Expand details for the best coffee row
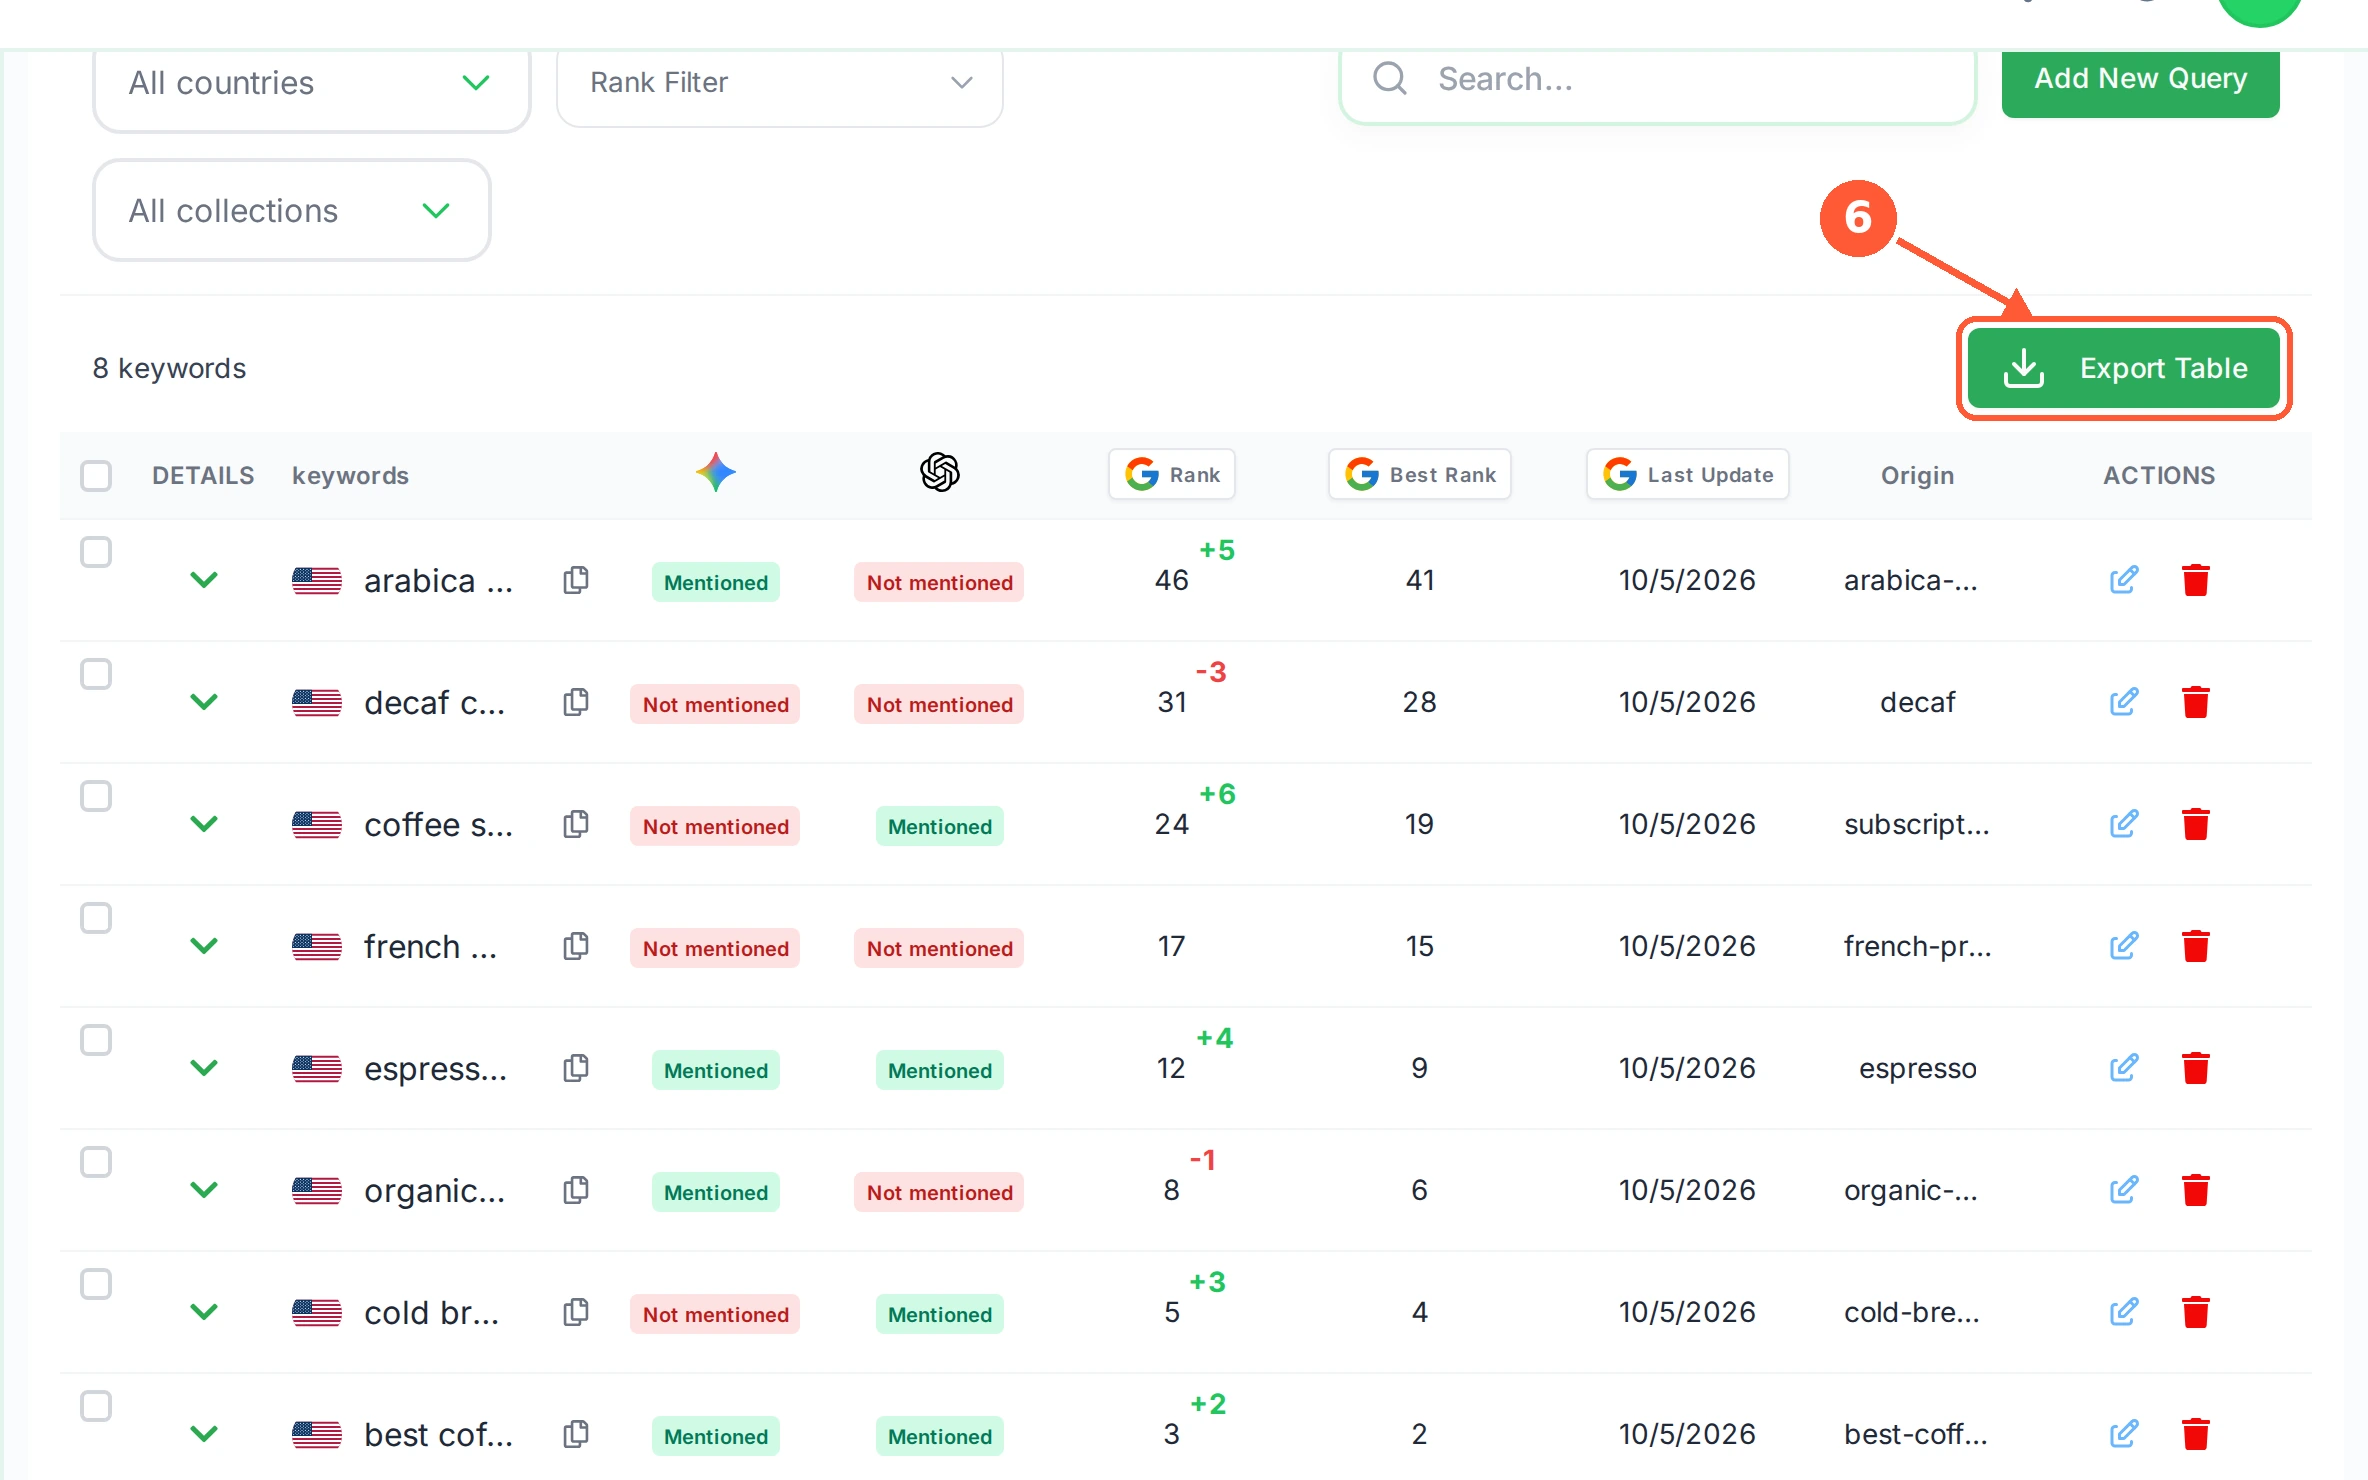 click(x=204, y=1434)
